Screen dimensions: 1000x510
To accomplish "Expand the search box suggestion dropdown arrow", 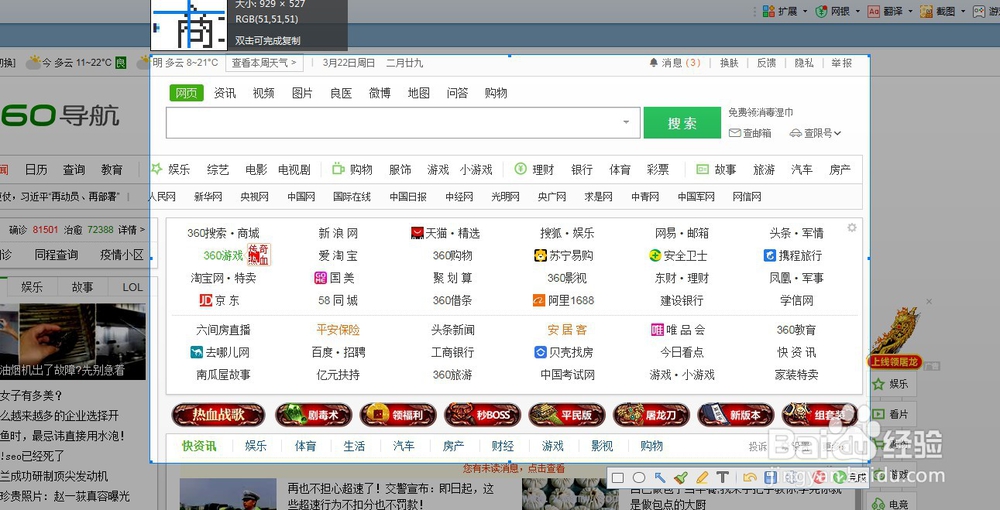I will [x=626, y=122].
